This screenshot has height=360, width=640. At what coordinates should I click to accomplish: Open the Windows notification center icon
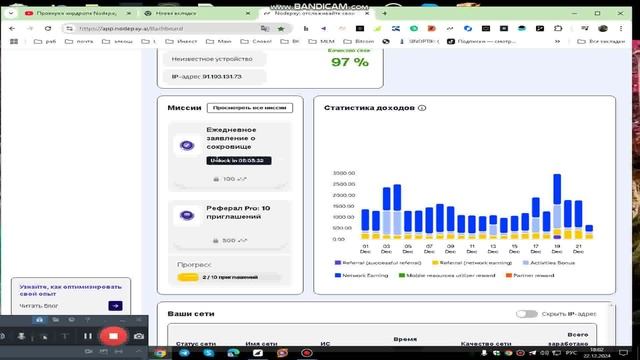pos(623,353)
